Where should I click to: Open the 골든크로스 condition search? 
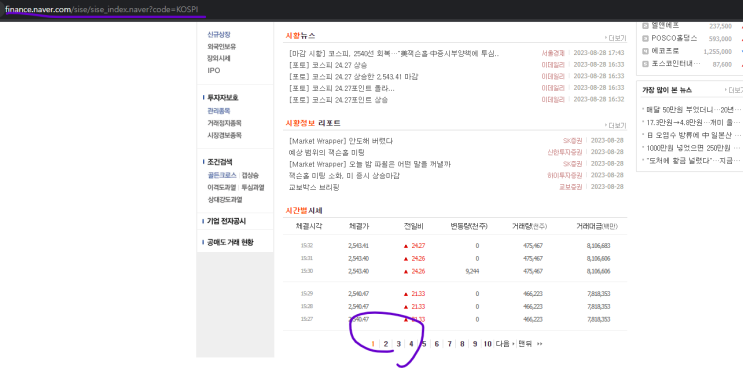222,175
